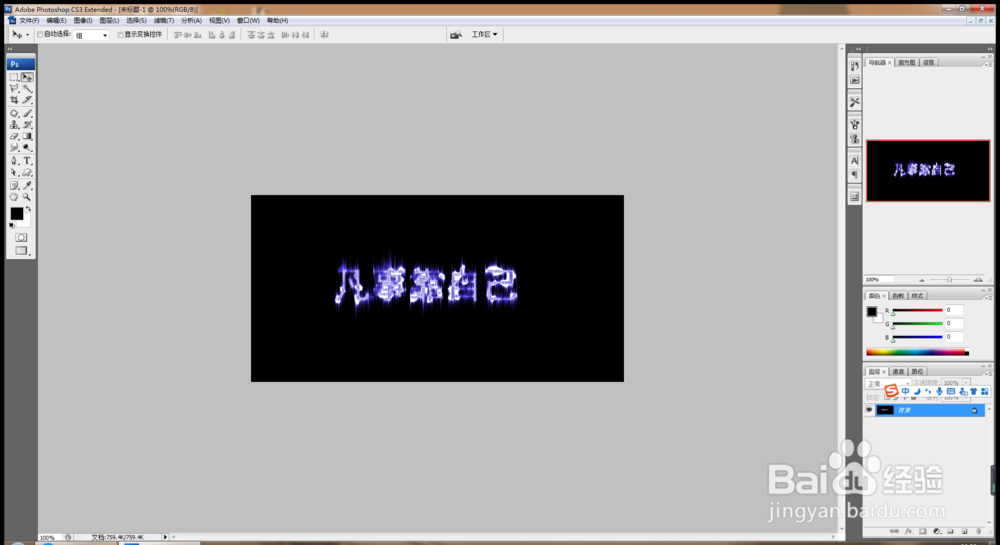Screen dimensions: 1000x545
Task: Open the Layers panel options menu
Action: coord(988,374)
